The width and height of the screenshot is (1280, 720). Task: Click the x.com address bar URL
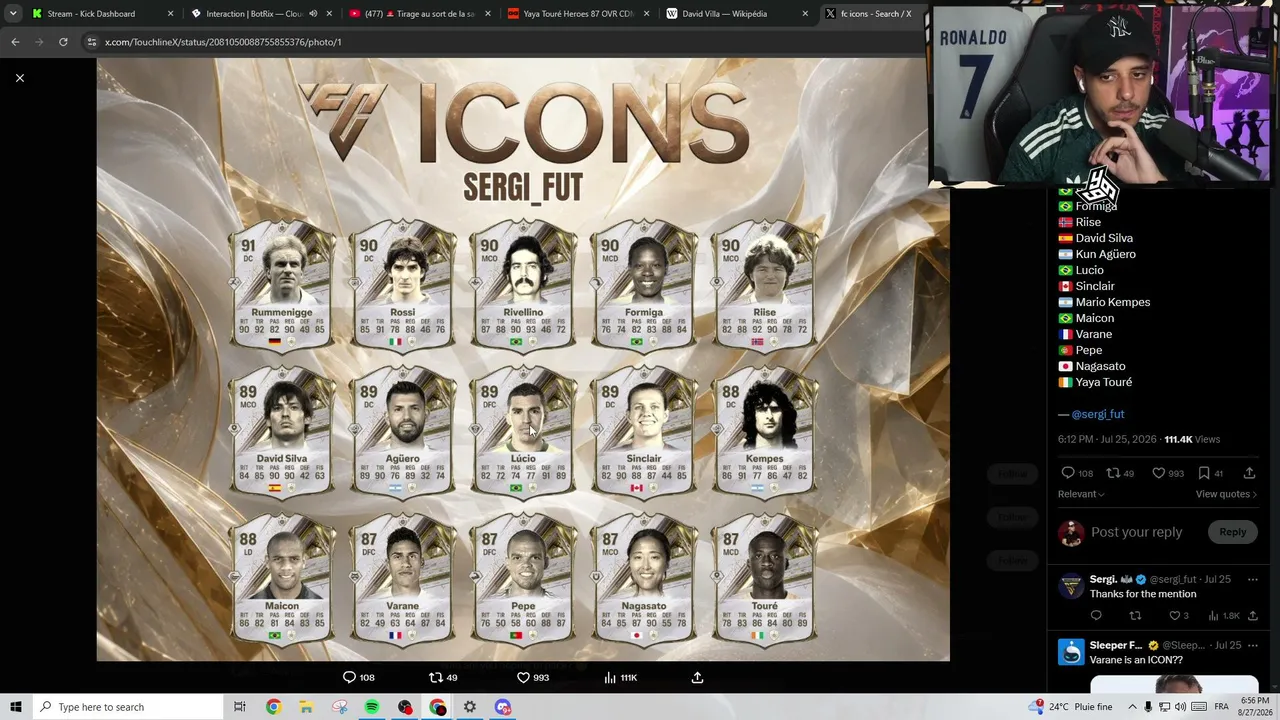point(223,42)
